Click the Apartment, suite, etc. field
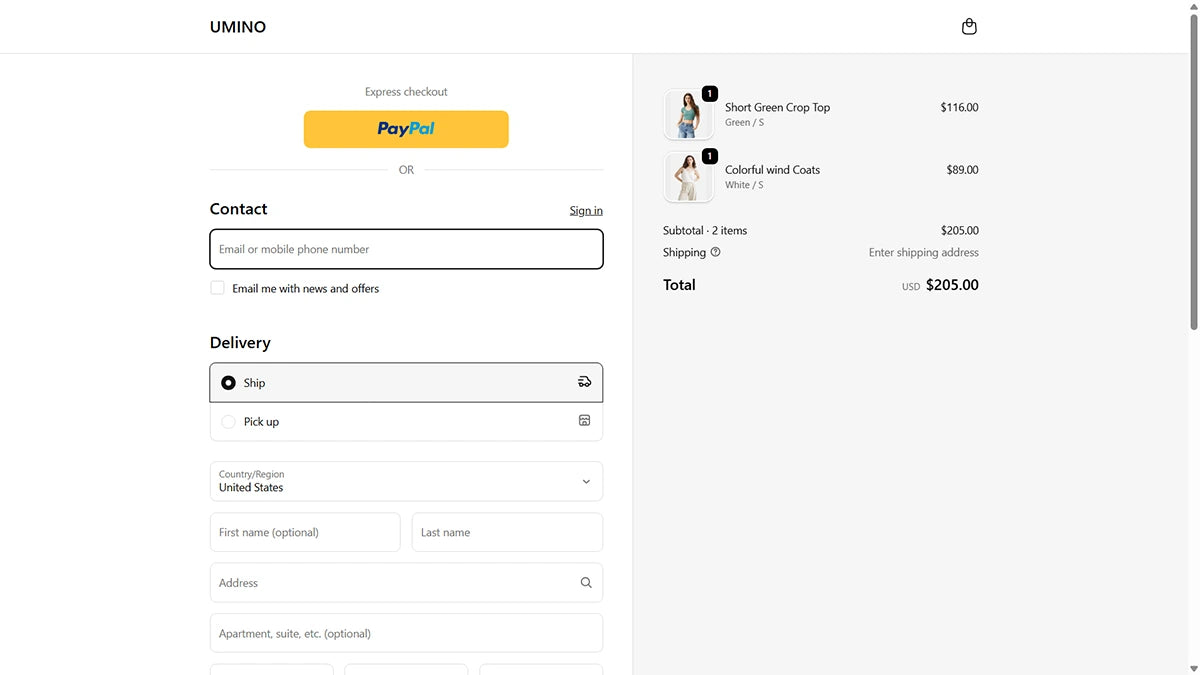The image size is (1200, 675). pos(406,633)
